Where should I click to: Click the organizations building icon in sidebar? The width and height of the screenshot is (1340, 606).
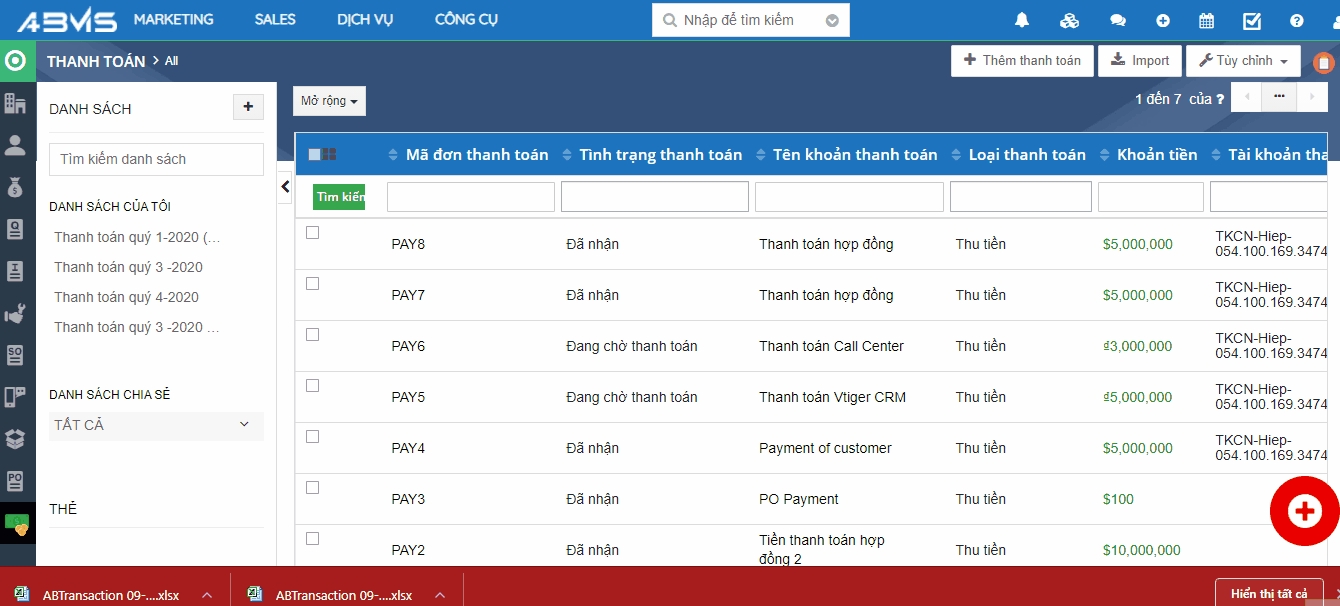(x=15, y=103)
